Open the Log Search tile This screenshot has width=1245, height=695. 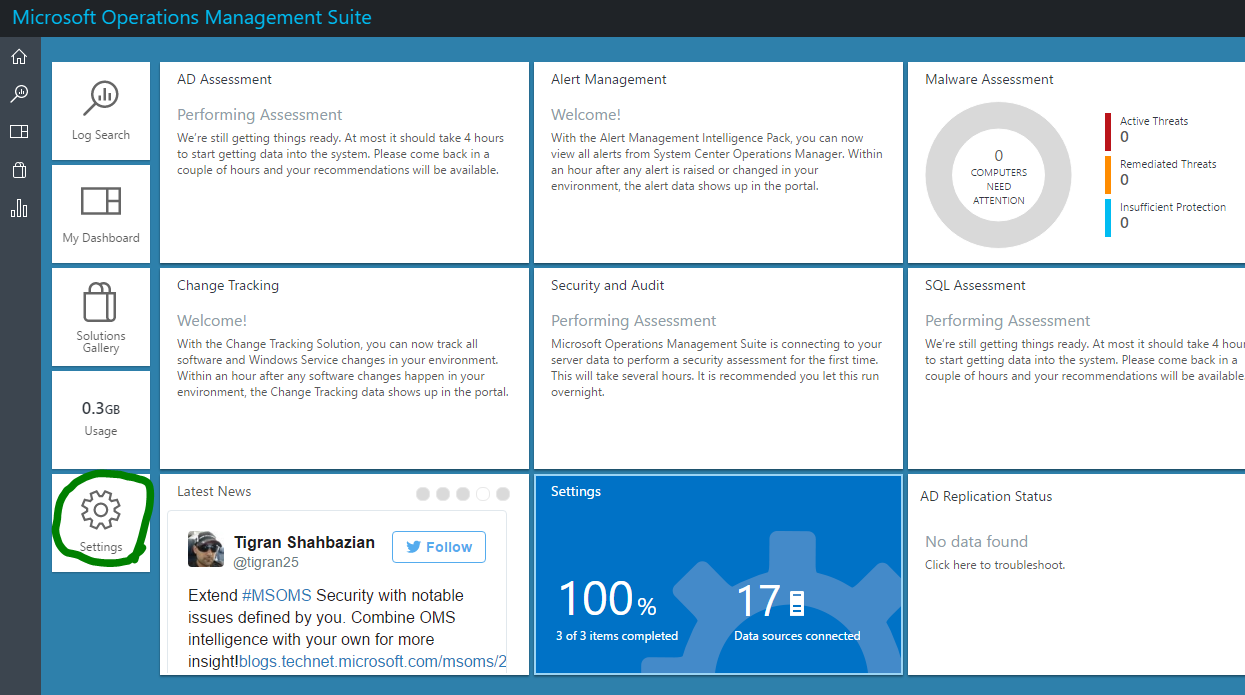[x=101, y=110]
